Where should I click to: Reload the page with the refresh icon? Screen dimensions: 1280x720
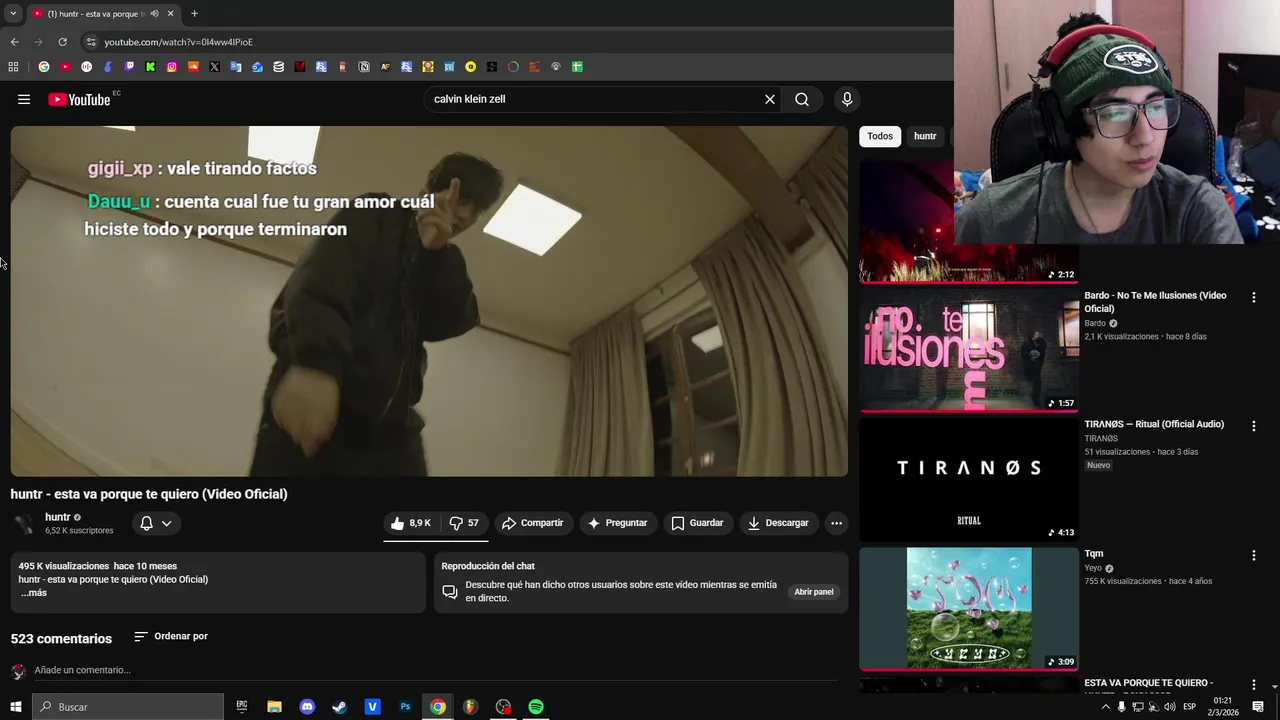[62, 42]
